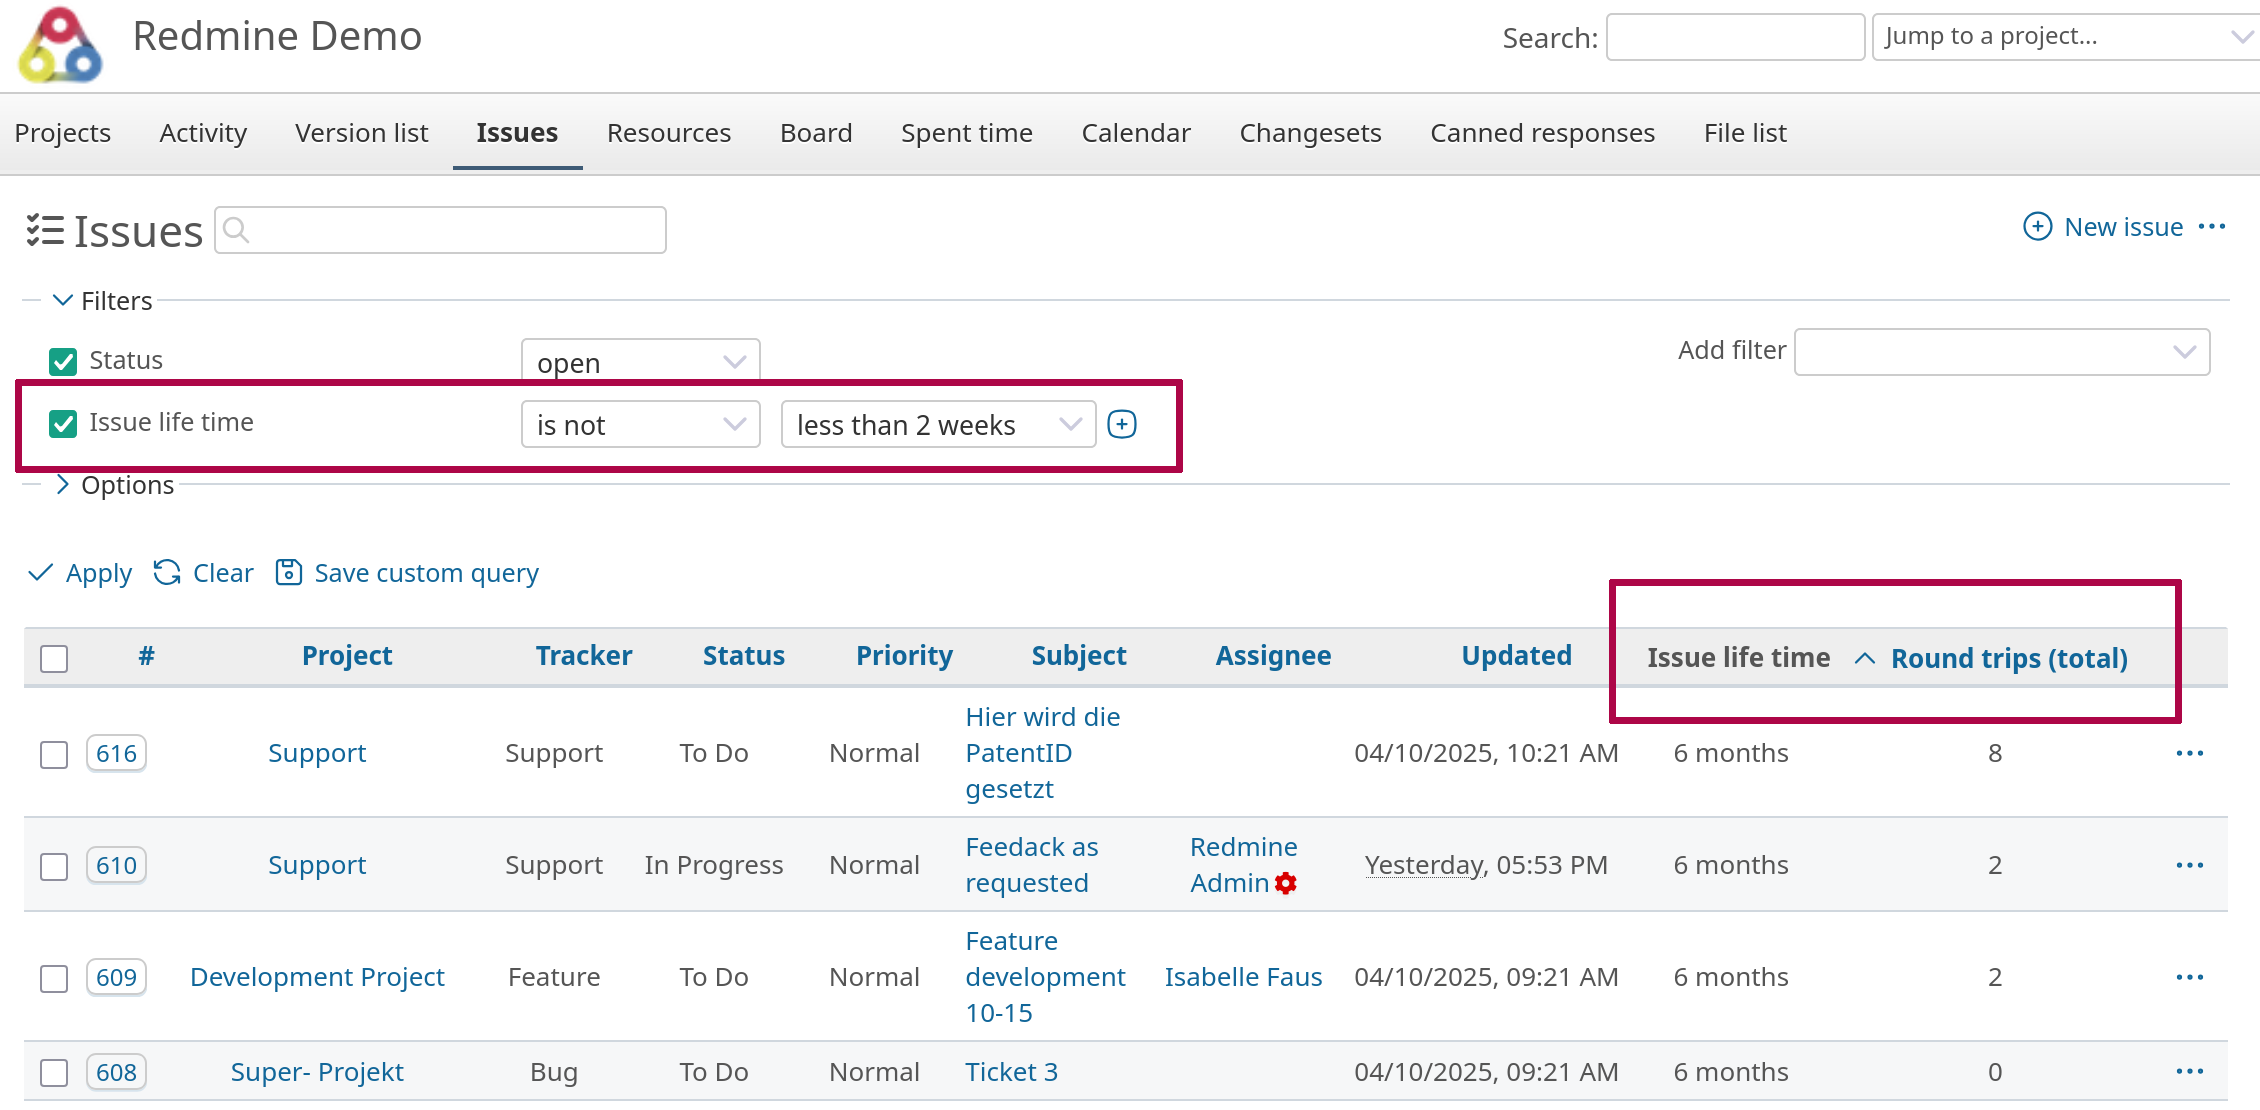Click the Save custom query disk icon

288,572
